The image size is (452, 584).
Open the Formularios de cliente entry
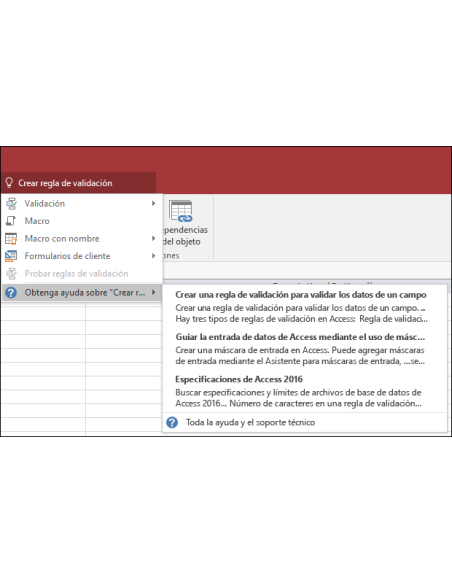tap(82, 256)
